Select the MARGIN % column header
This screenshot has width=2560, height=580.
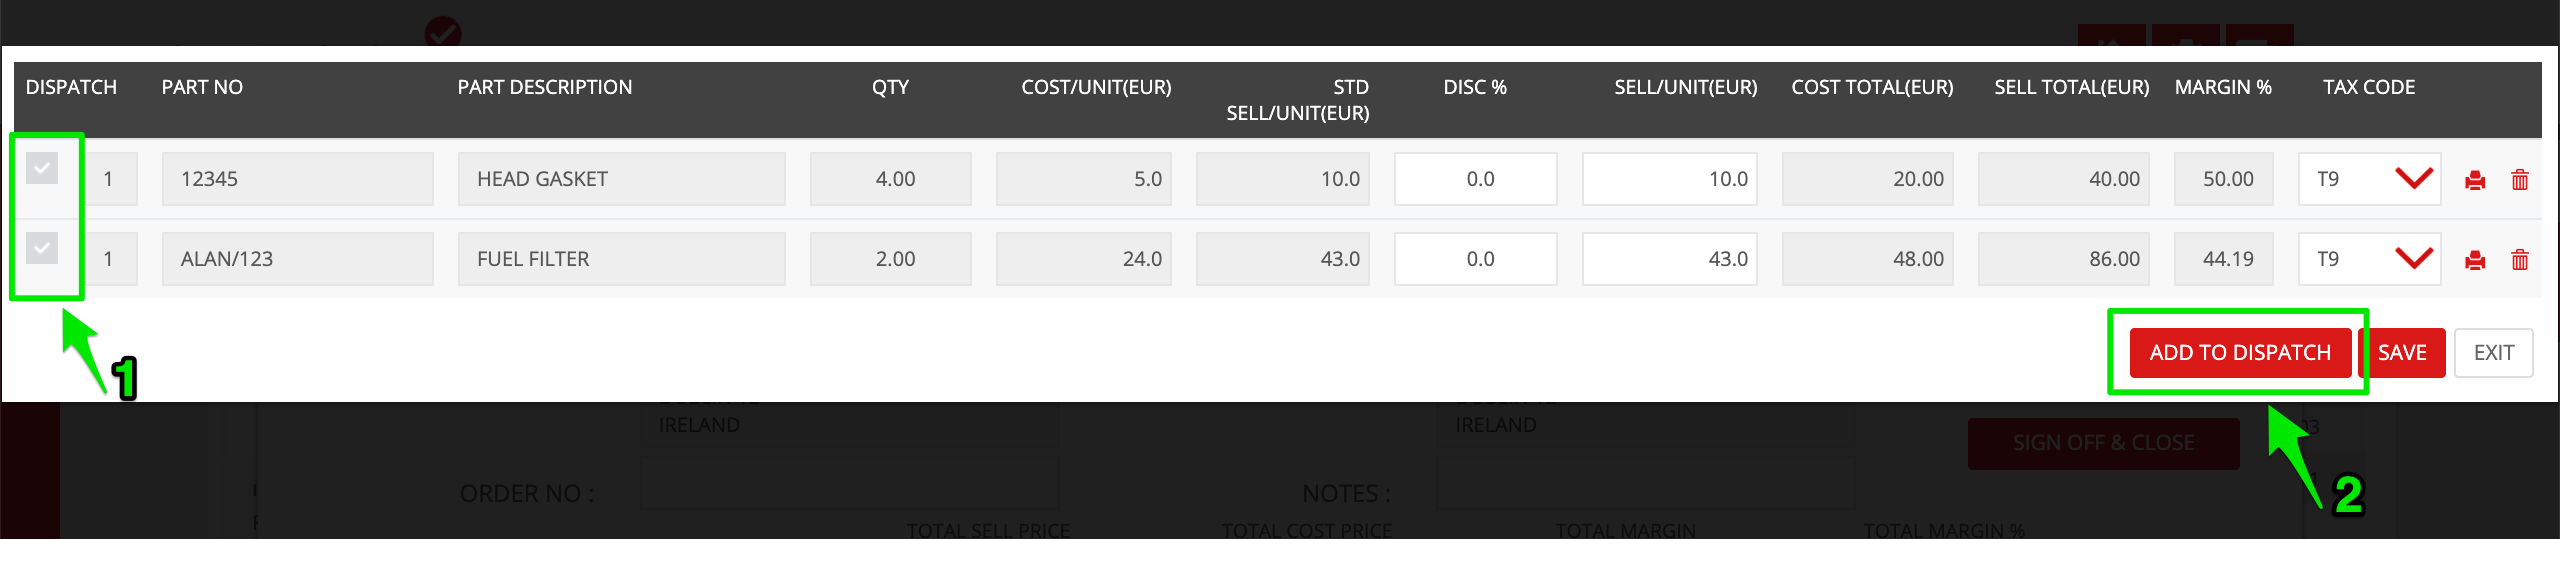[2223, 87]
